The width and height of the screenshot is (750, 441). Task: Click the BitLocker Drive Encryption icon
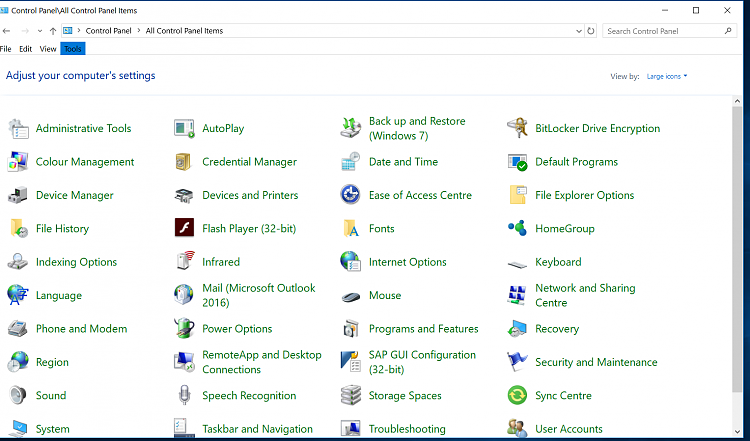[517, 128]
